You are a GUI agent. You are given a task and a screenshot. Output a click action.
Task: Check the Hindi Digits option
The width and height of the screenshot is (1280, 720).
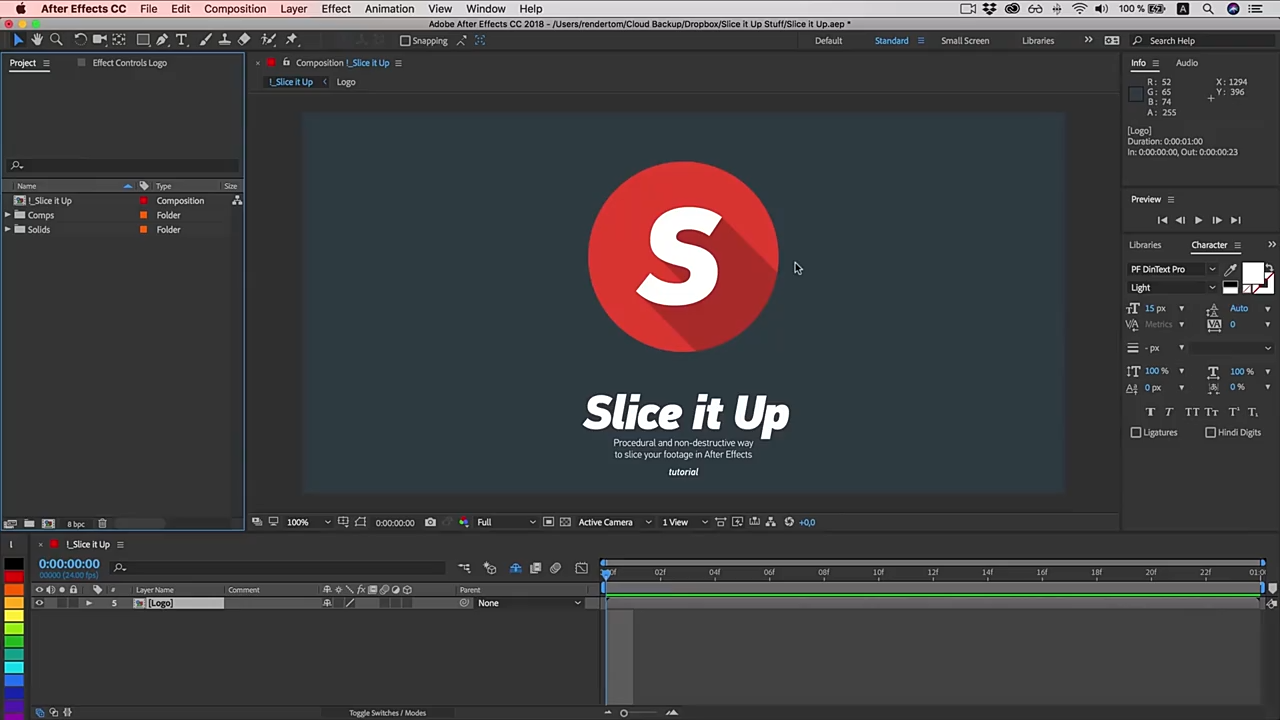click(1211, 433)
